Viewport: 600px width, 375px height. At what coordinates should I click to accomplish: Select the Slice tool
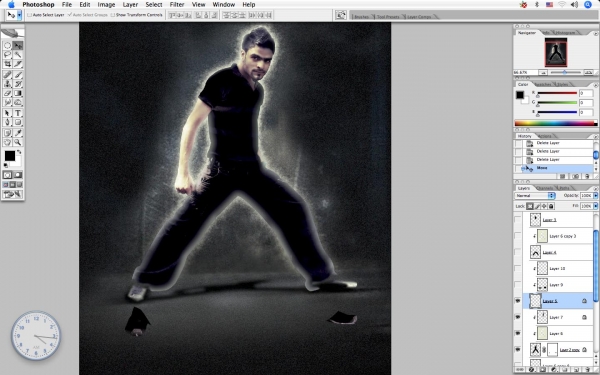(x=18, y=64)
